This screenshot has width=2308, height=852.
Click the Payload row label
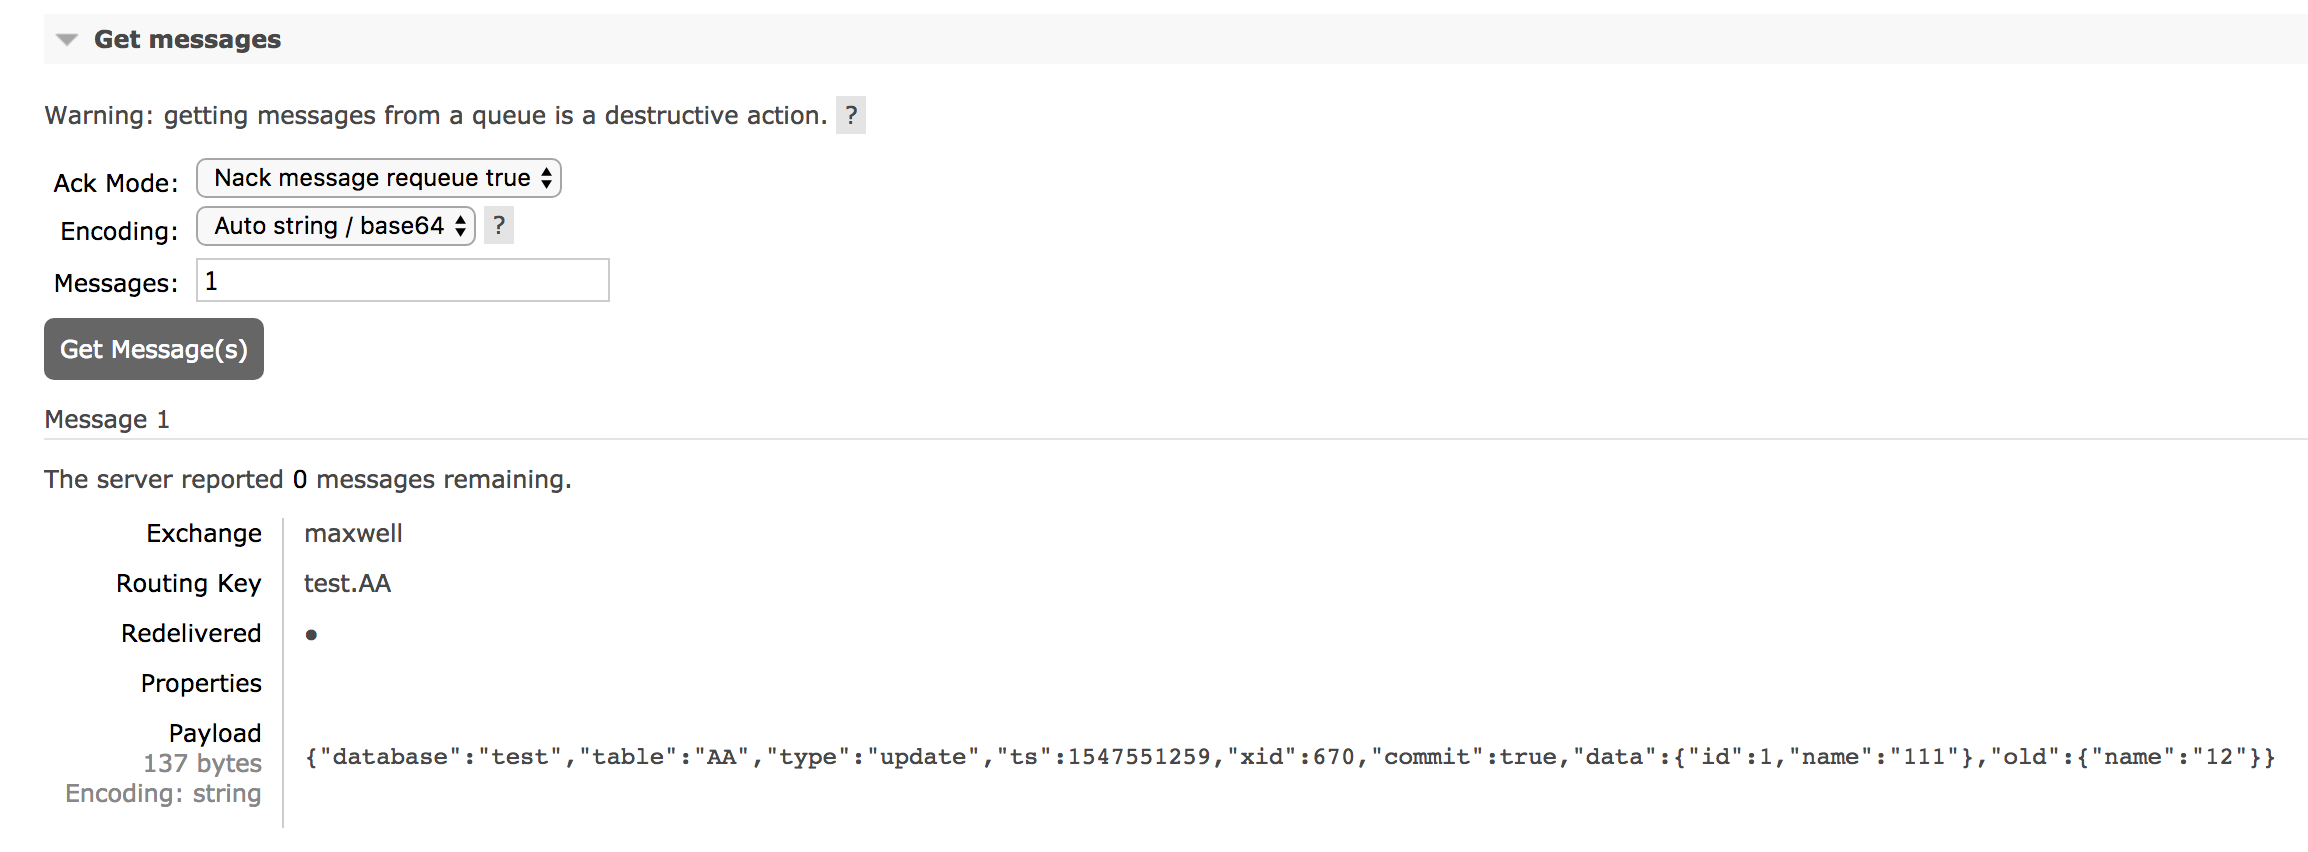click(215, 732)
